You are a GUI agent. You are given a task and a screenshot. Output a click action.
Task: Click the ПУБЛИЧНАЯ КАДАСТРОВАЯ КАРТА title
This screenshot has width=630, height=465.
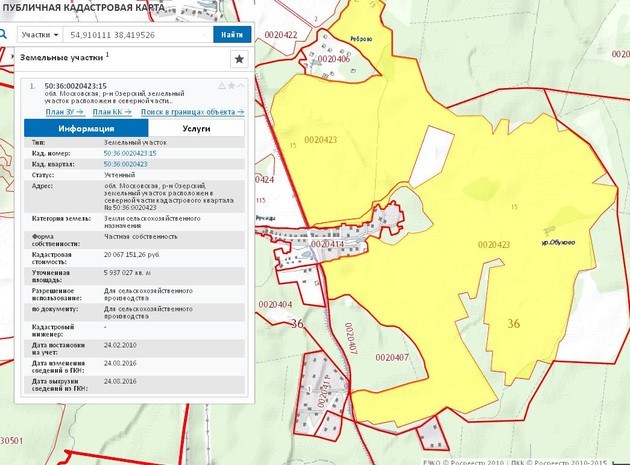tap(84, 8)
